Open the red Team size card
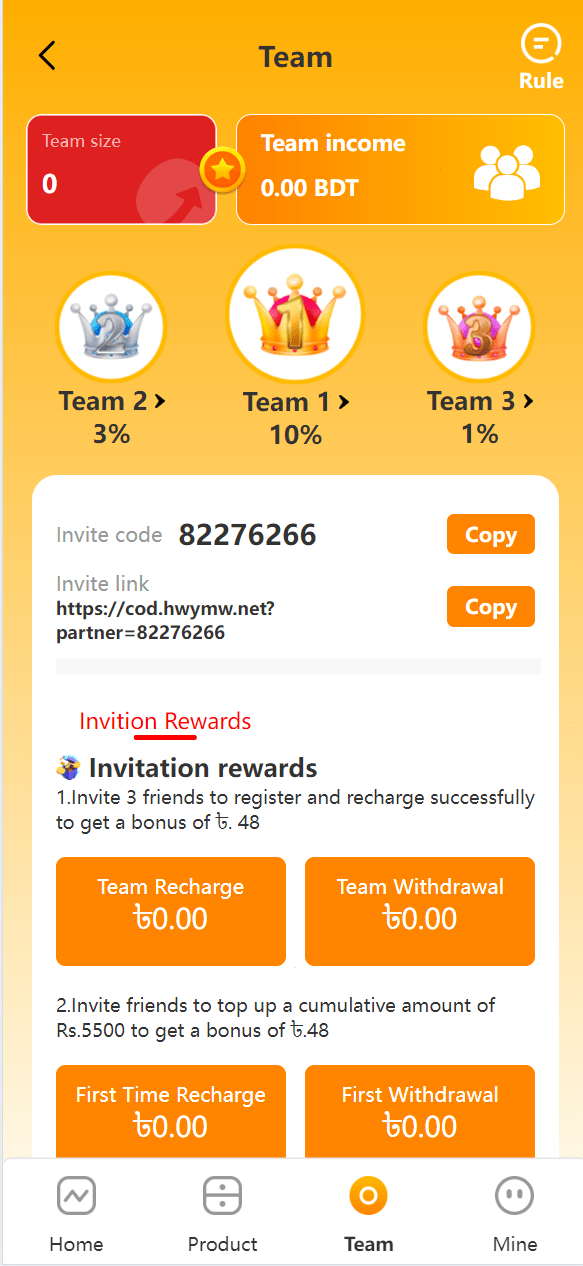 tap(122, 169)
